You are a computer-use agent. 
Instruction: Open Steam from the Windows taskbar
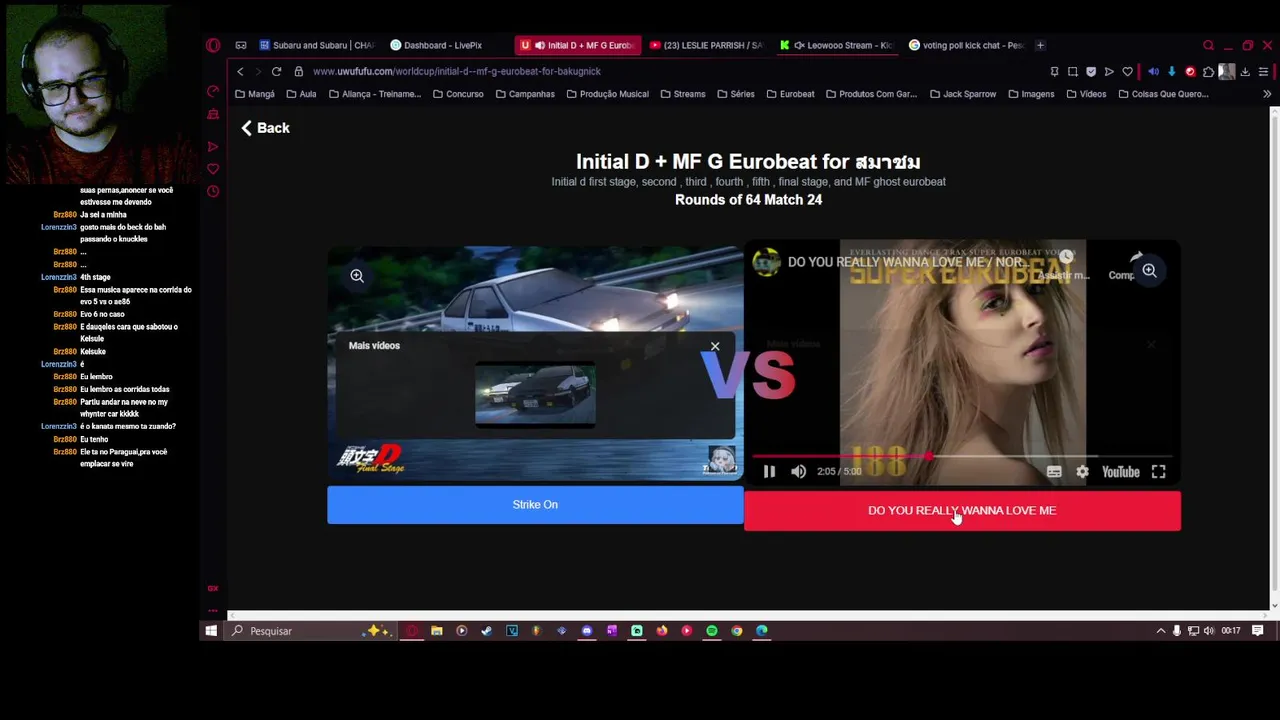[486, 631]
